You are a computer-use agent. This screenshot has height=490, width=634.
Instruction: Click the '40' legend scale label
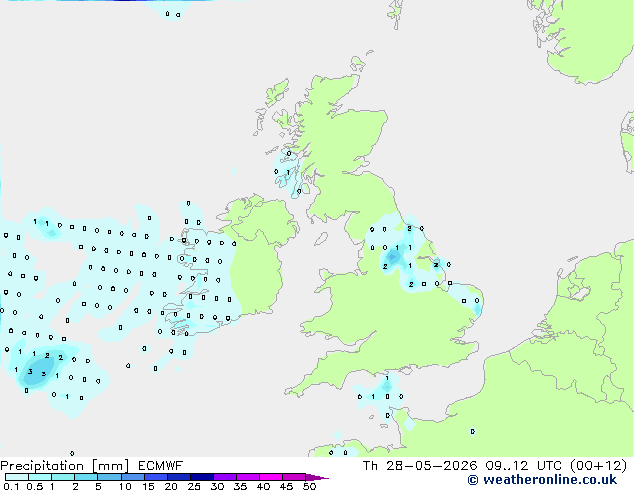(263, 486)
